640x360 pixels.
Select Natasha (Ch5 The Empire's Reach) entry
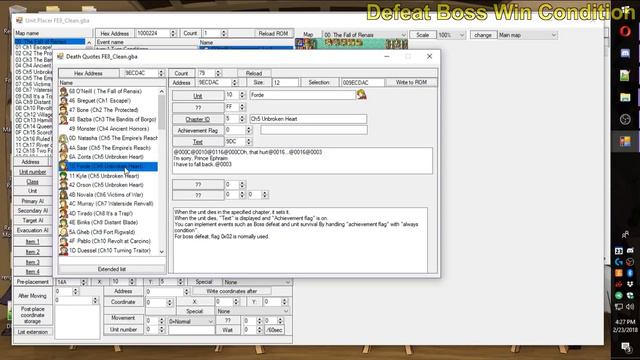109,138
